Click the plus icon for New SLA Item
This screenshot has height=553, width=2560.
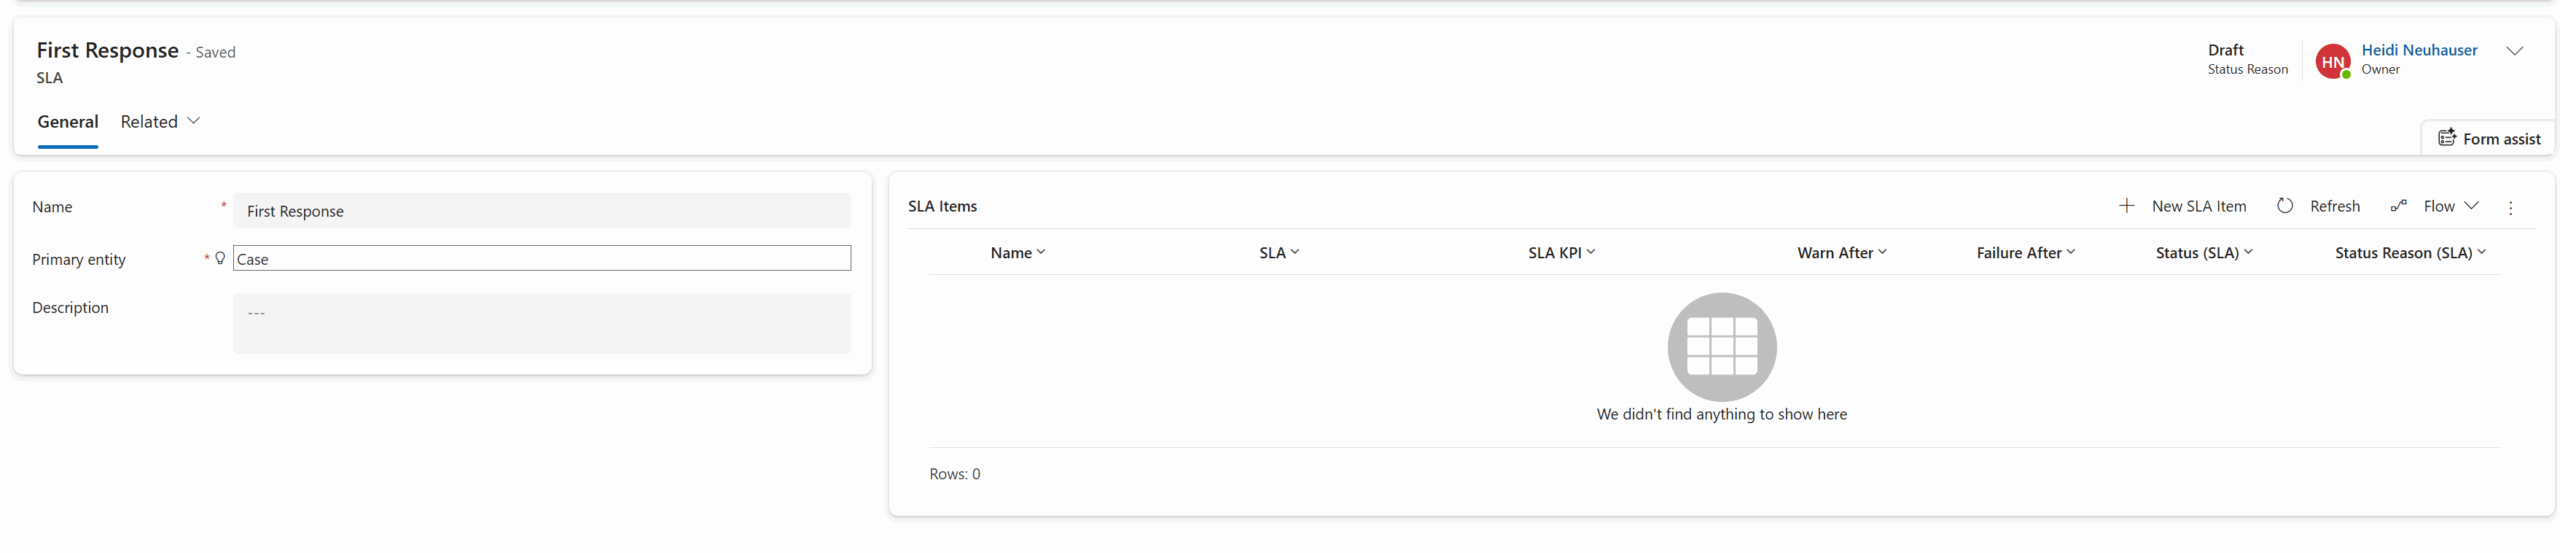pos(2126,206)
